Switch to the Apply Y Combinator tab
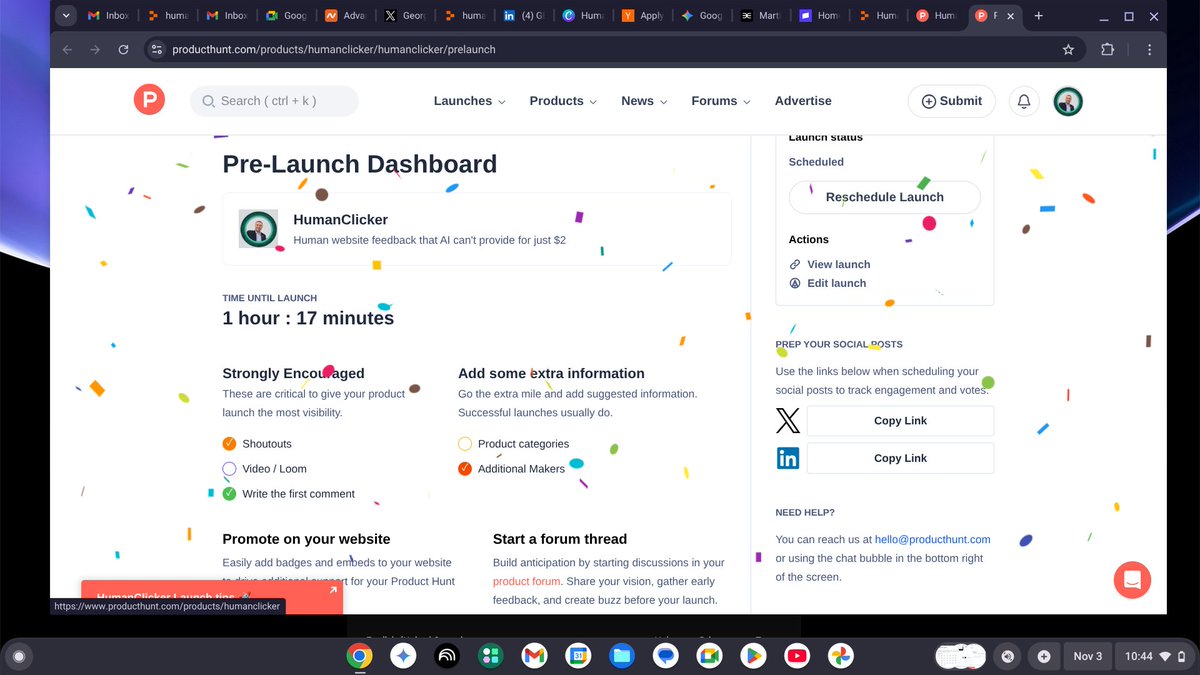The width and height of the screenshot is (1200, 675). point(644,16)
